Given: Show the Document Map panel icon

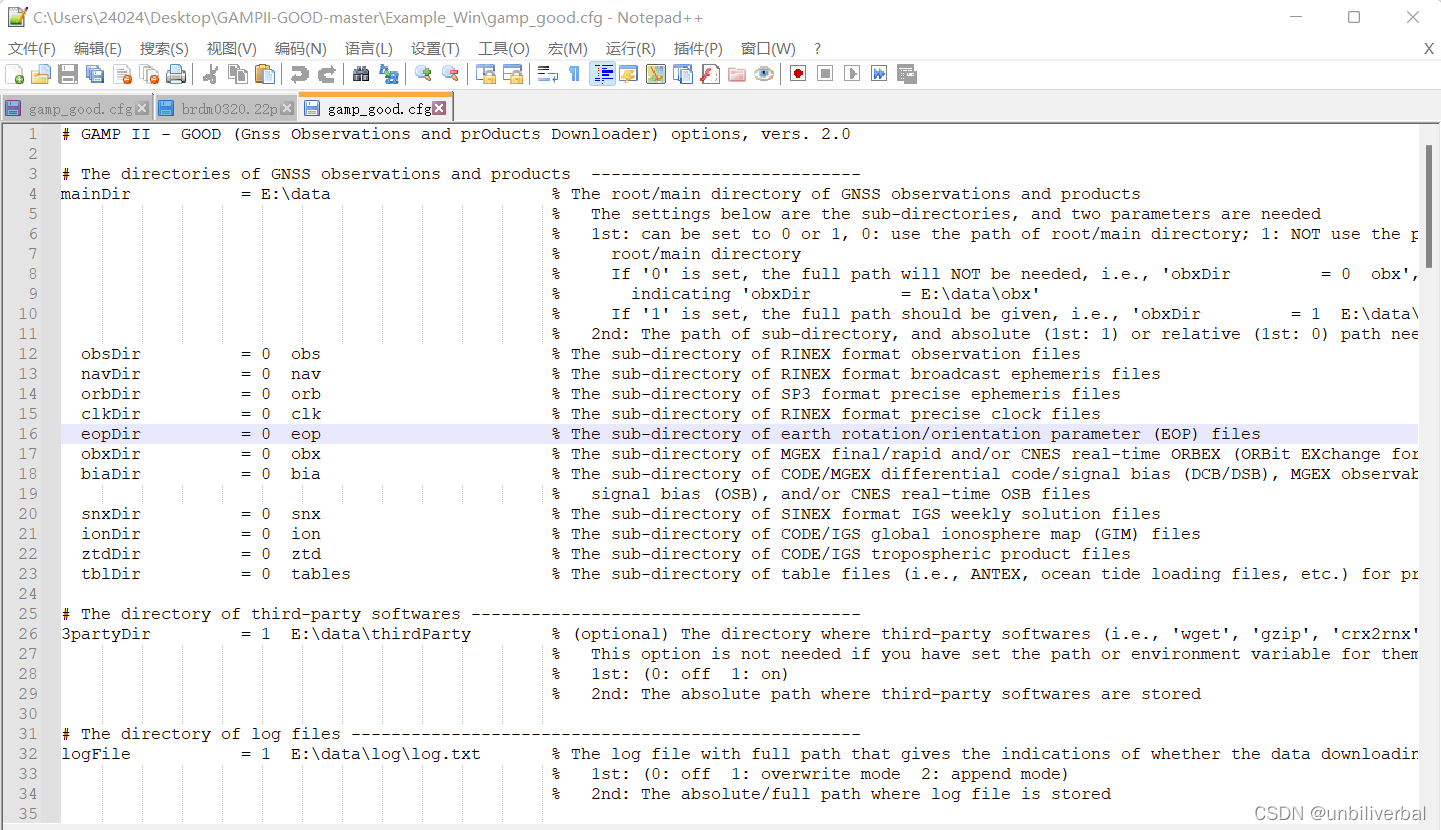Looking at the screenshot, I should pyautogui.click(x=656, y=74).
